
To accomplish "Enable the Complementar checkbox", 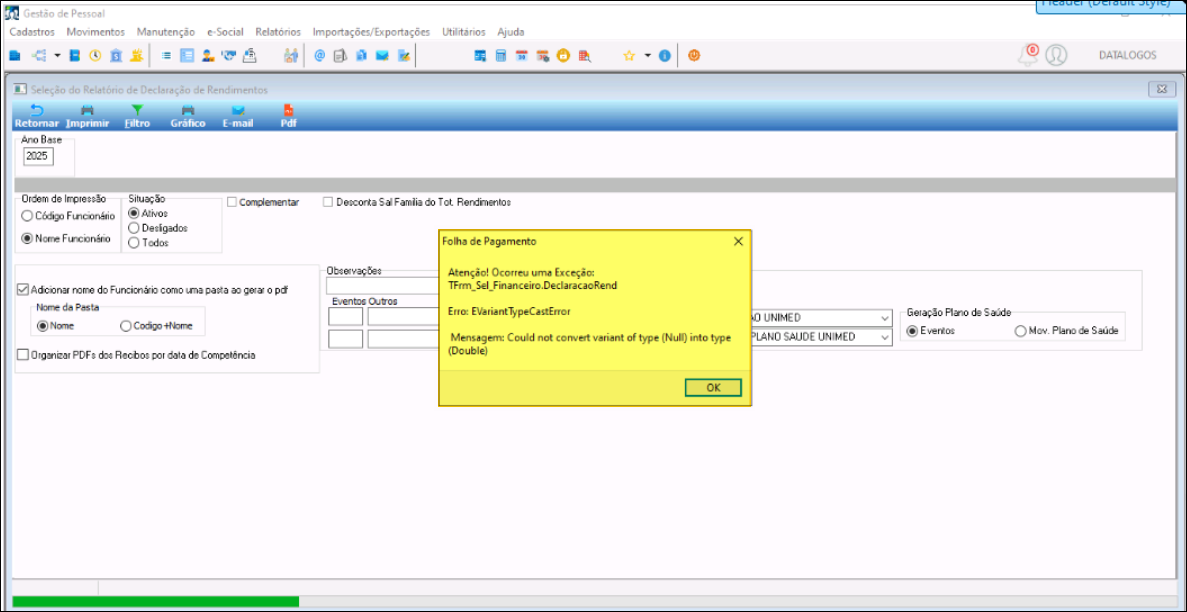I will click(232, 202).
